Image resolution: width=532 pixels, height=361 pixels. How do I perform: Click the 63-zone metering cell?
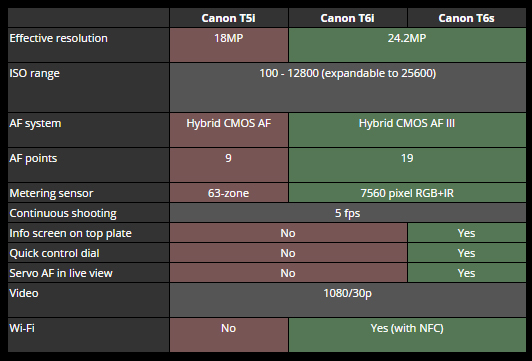pyautogui.click(x=229, y=193)
